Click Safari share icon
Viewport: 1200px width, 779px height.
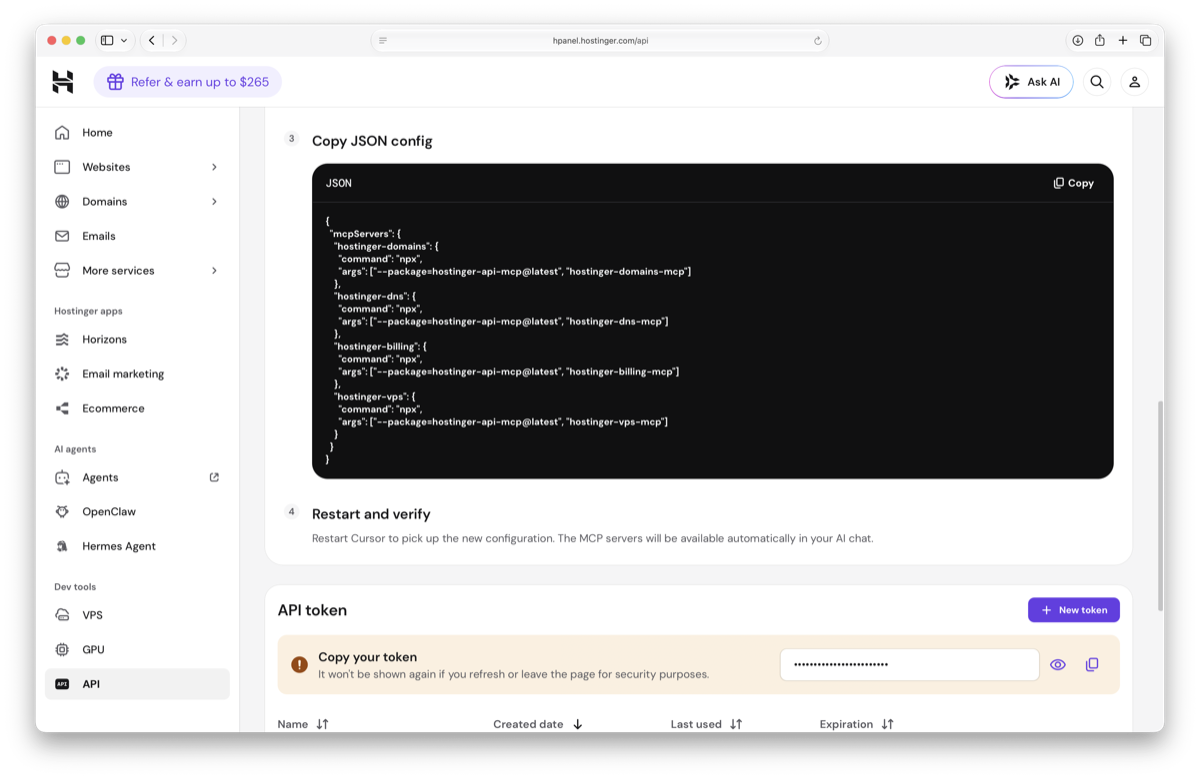coord(1100,40)
